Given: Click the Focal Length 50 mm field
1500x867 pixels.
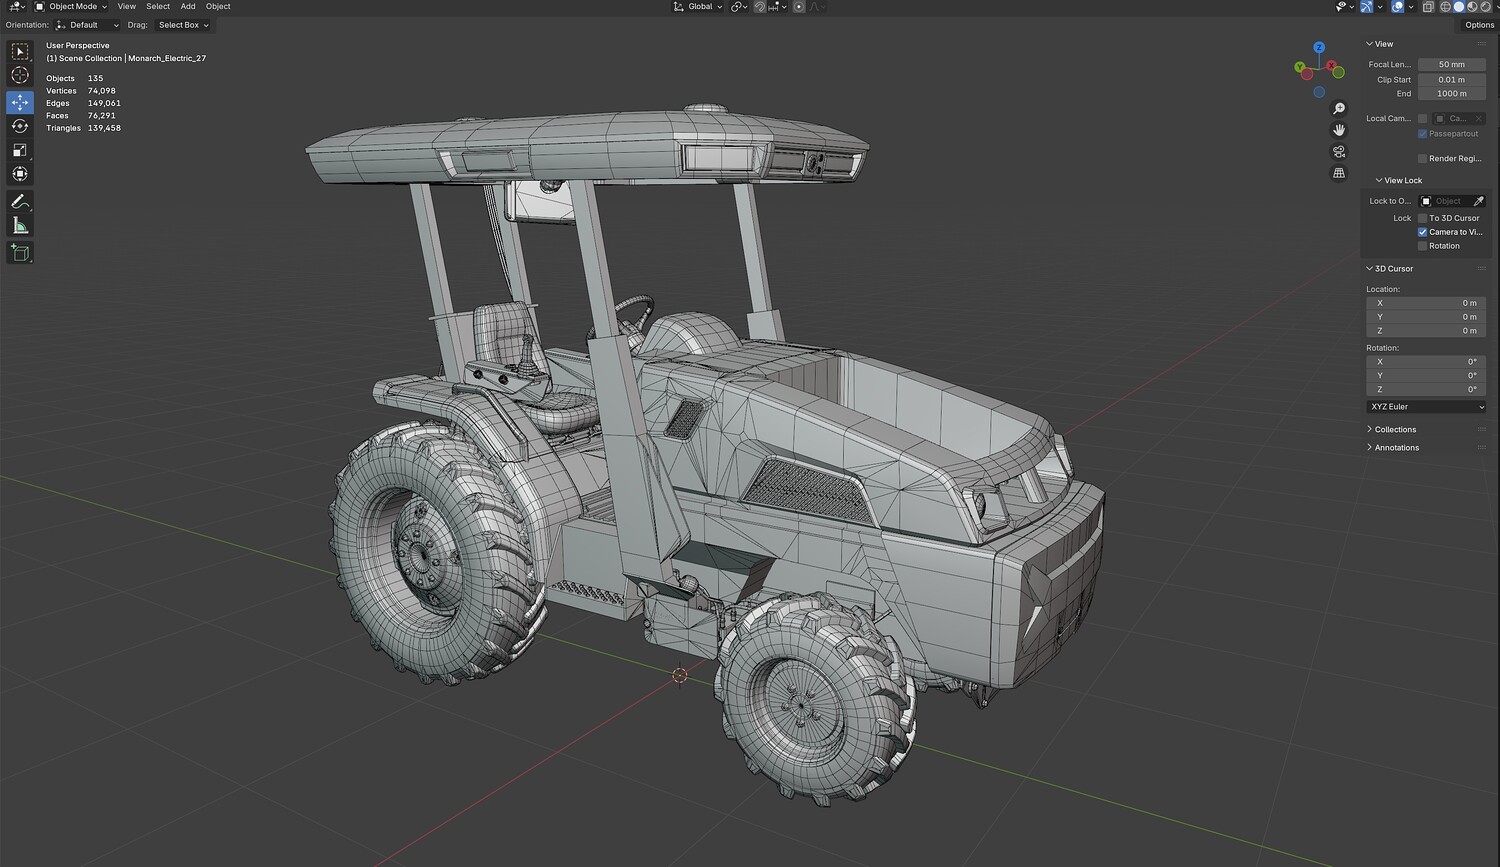Looking at the screenshot, I should click(x=1452, y=65).
